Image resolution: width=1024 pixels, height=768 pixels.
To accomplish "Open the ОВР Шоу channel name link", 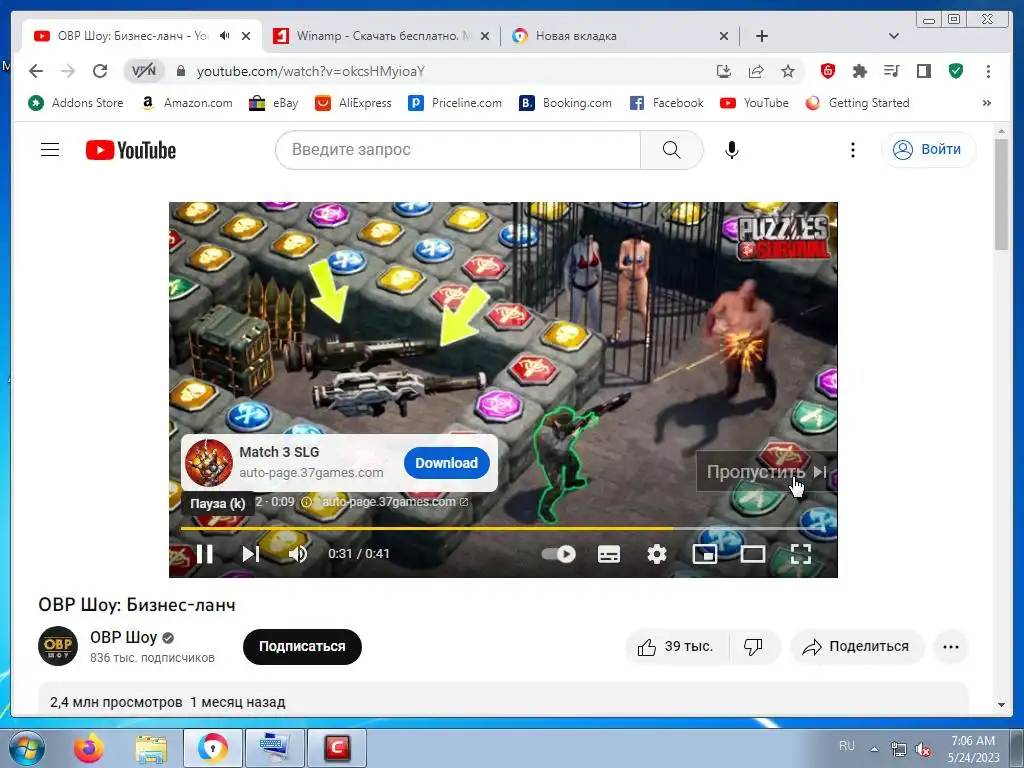I will 123,637.
